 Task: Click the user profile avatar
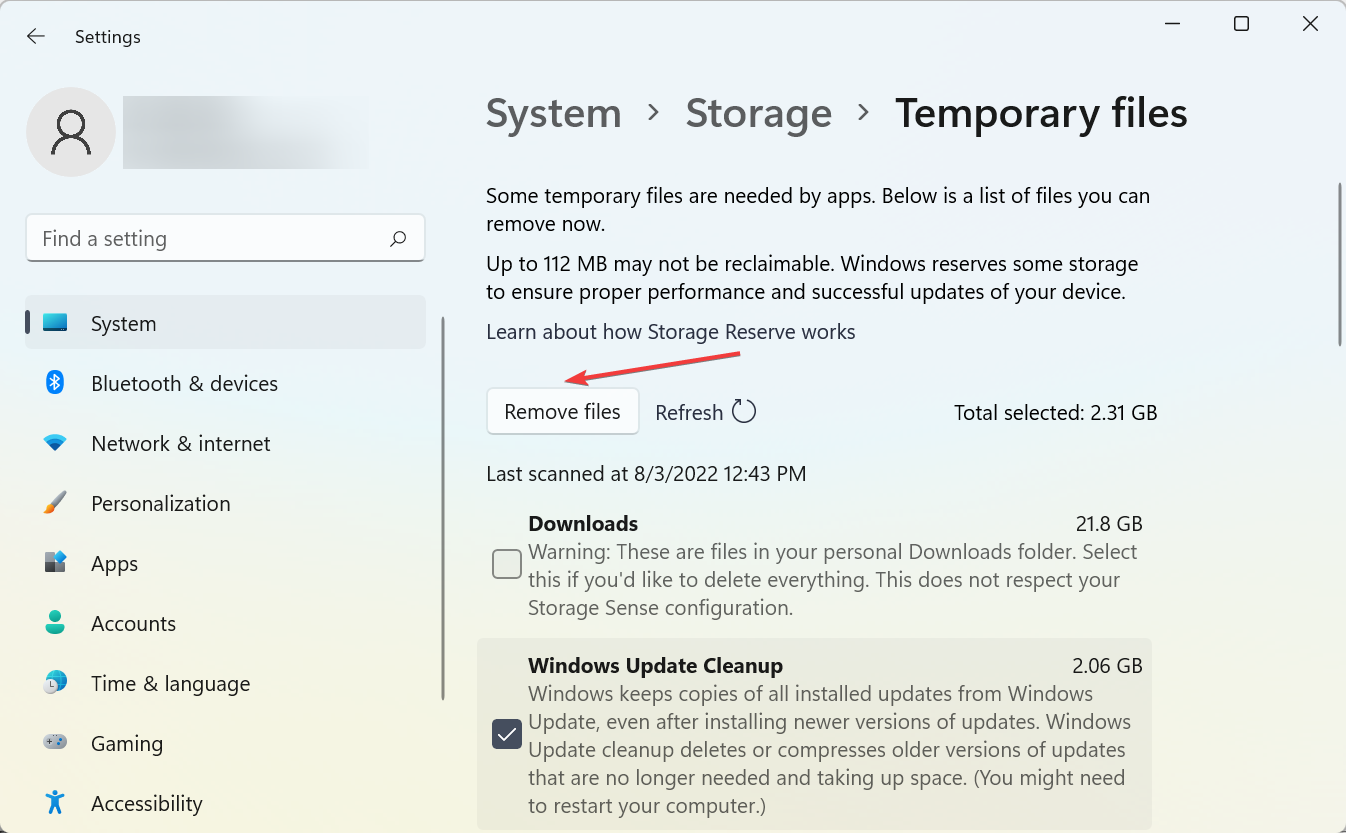click(71, 132)
